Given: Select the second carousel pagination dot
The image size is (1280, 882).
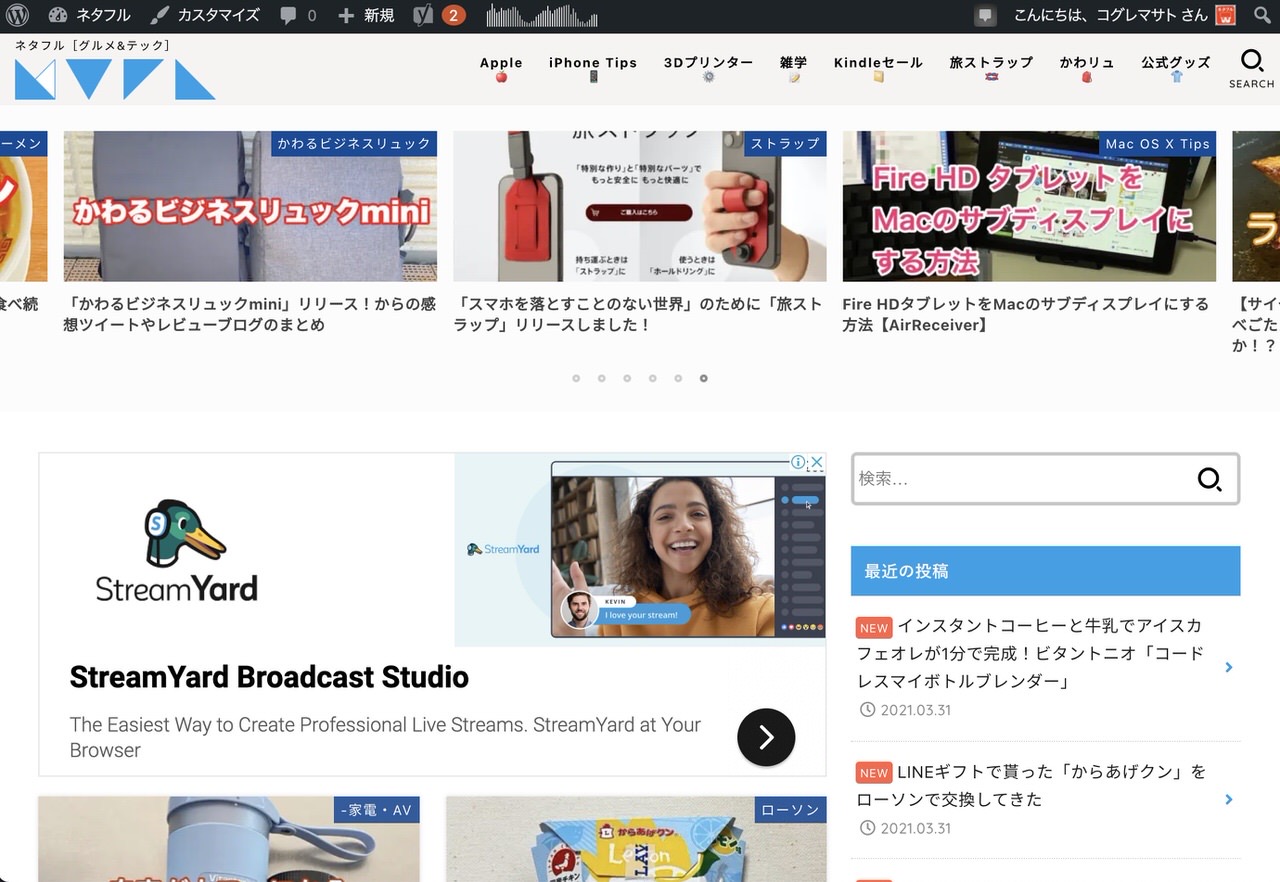Looking at the screenshot, I should coord(601,378).
